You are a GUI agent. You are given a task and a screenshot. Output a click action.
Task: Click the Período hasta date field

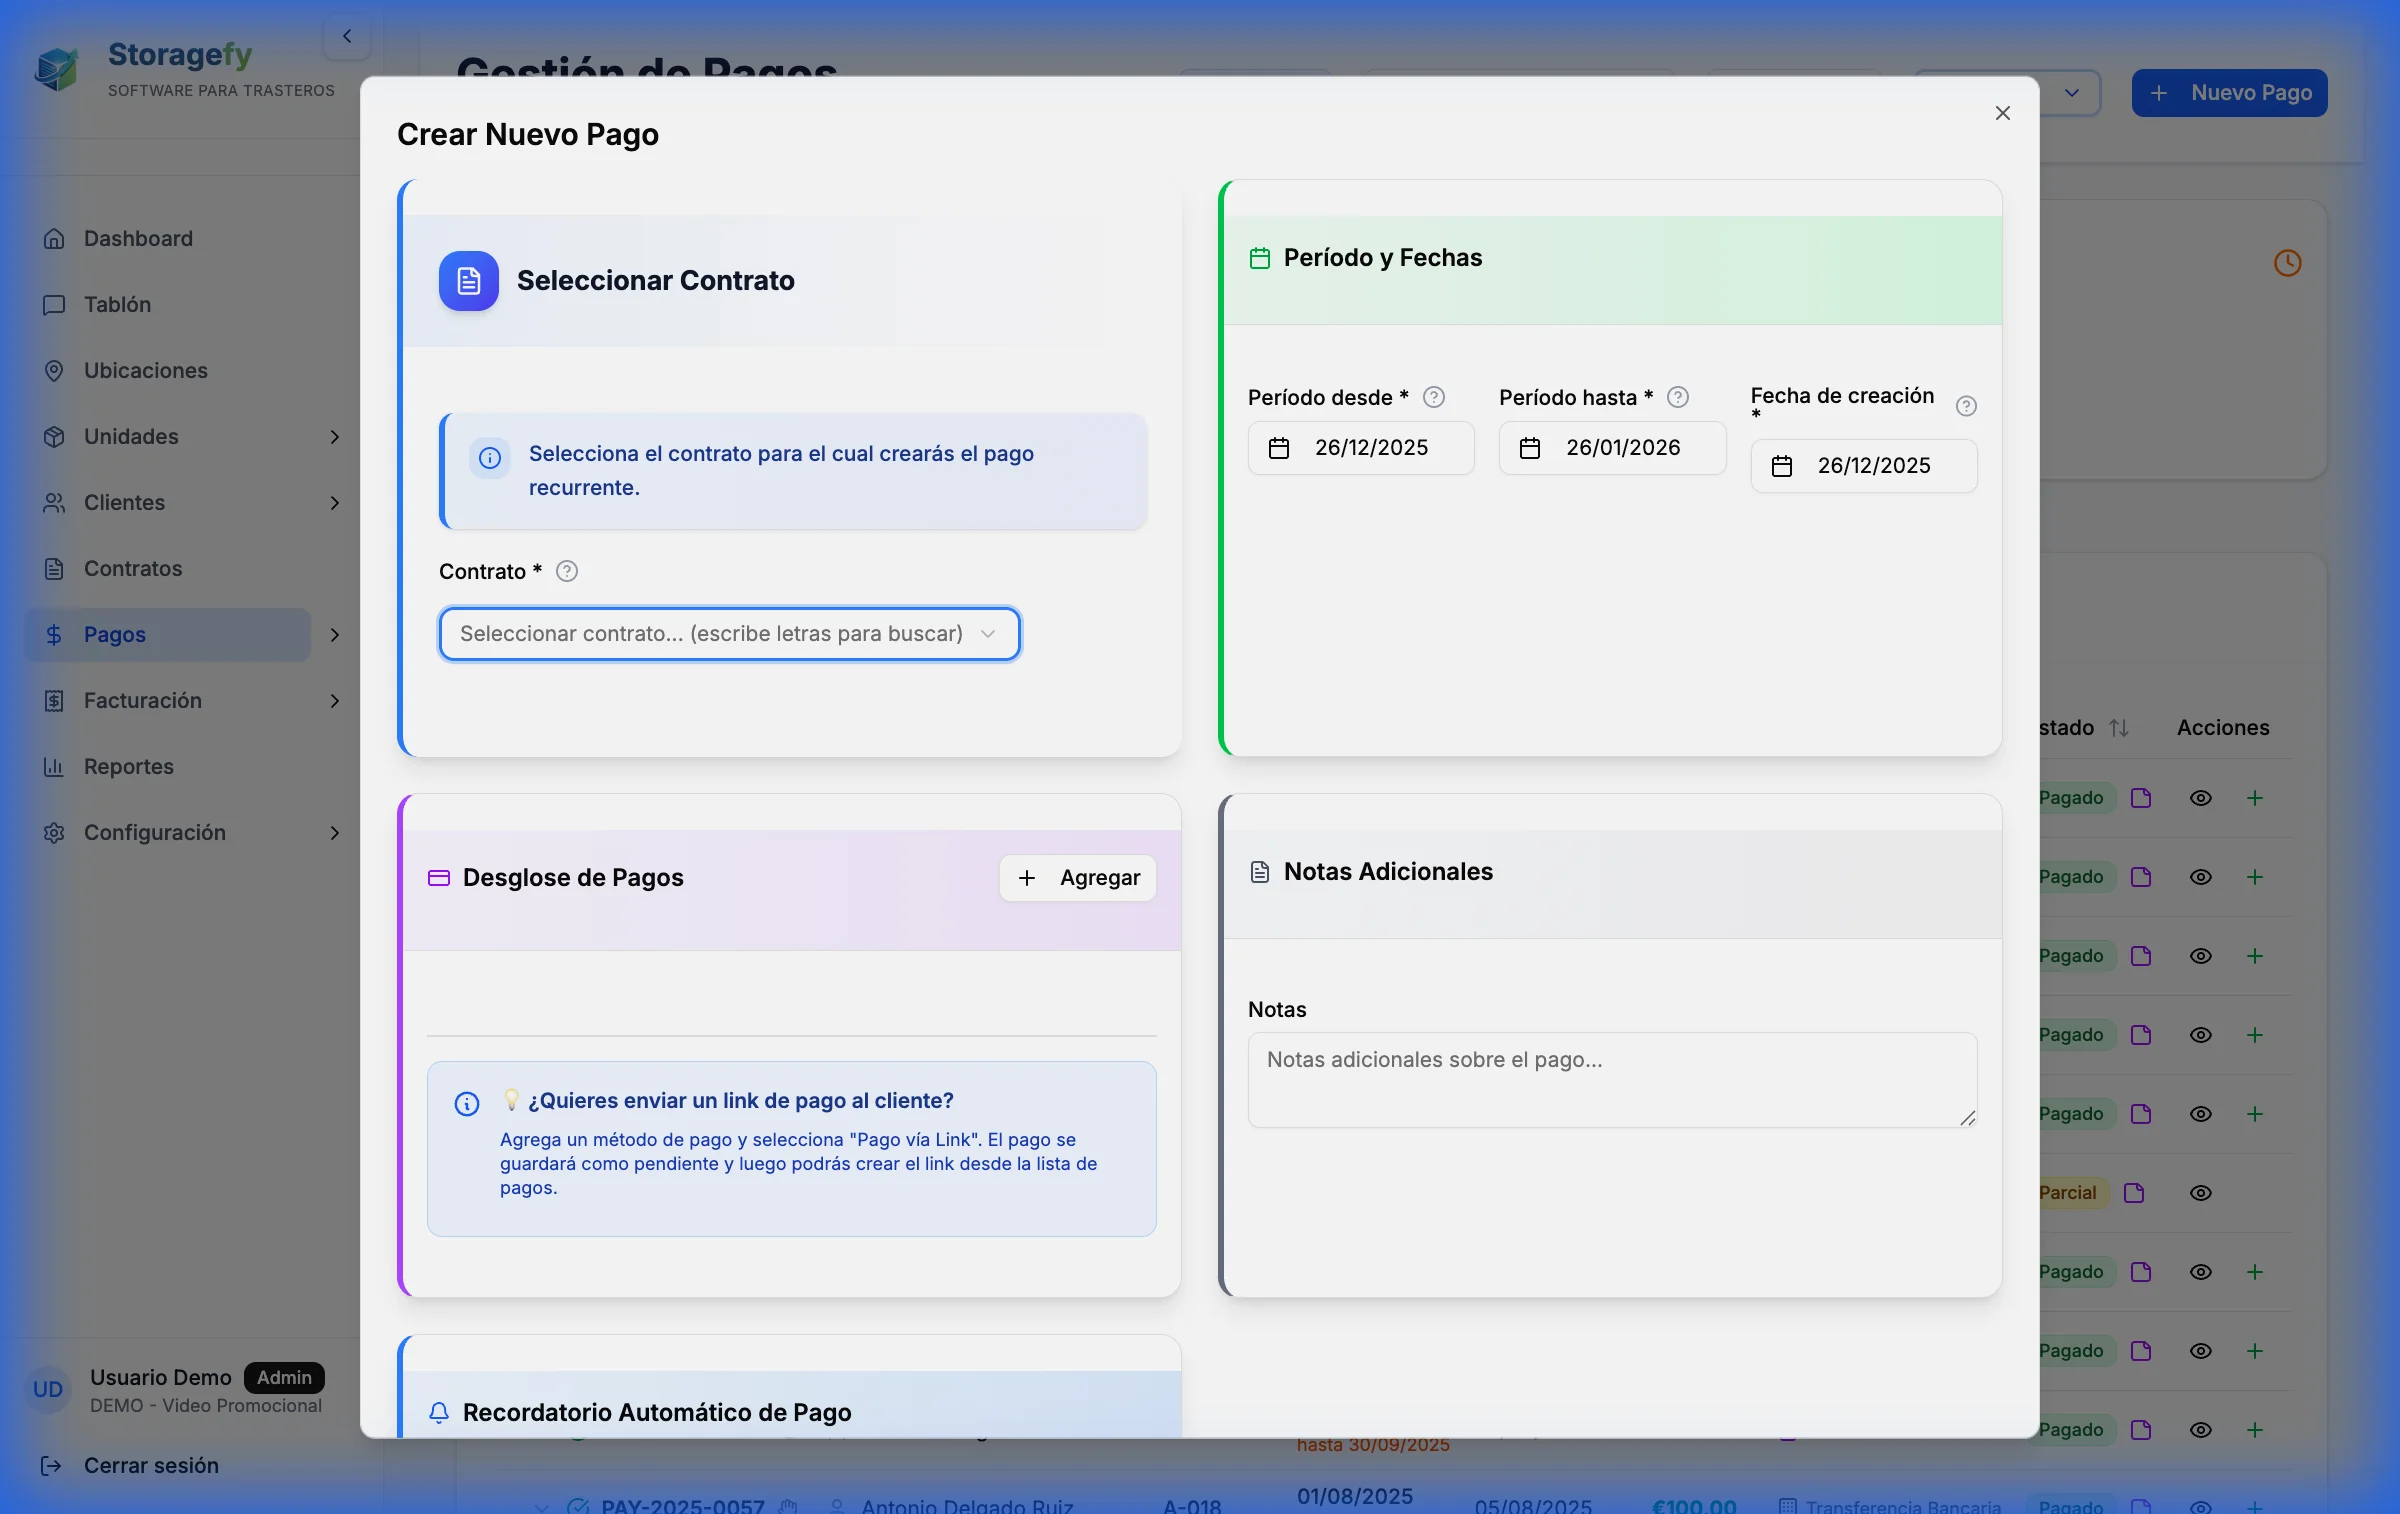1612,448
